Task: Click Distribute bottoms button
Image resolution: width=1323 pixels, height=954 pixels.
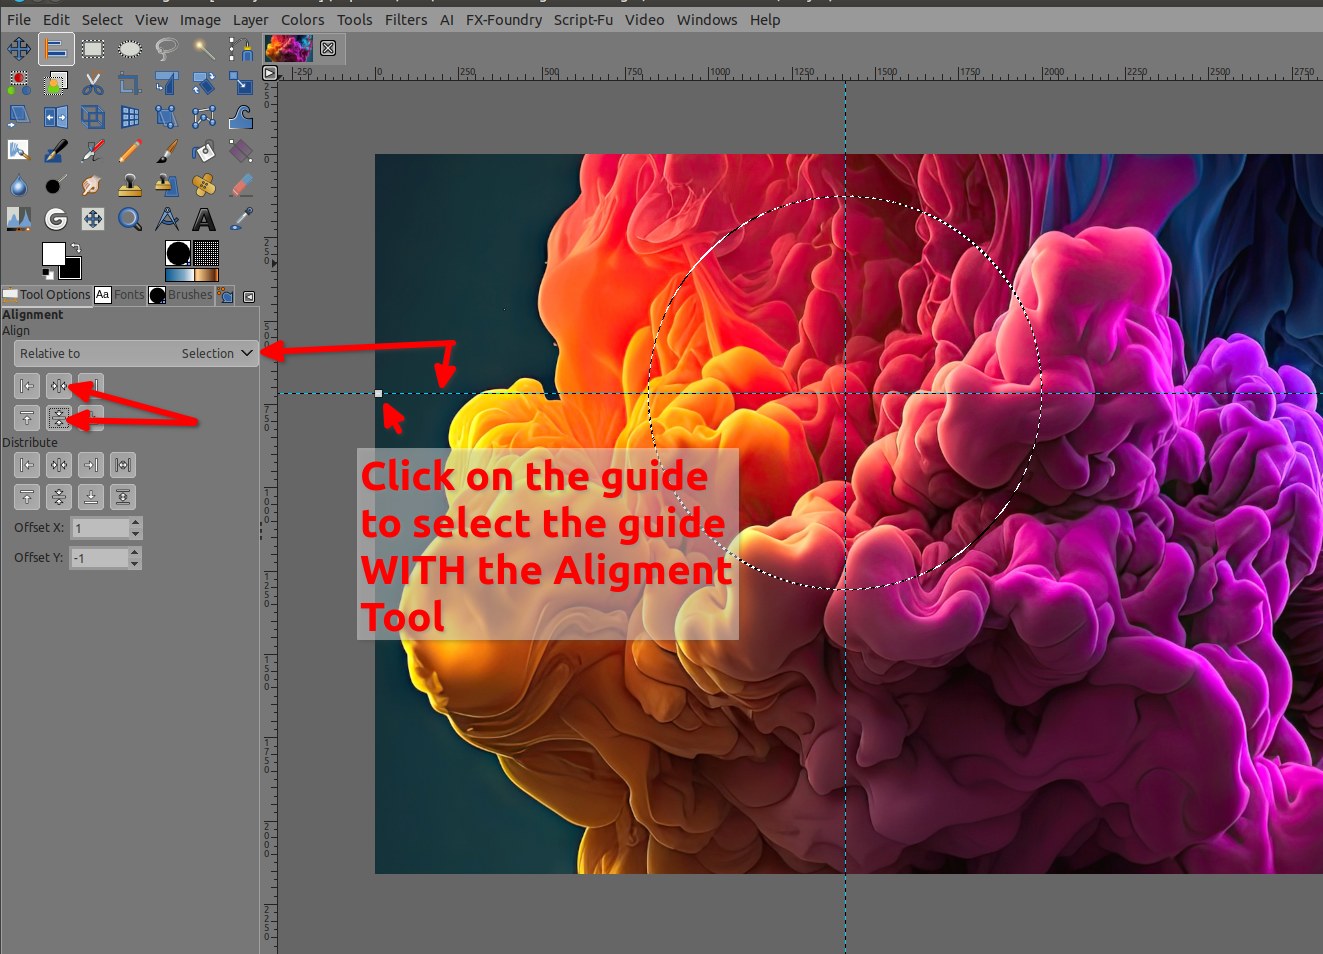Action: [91, 497]
